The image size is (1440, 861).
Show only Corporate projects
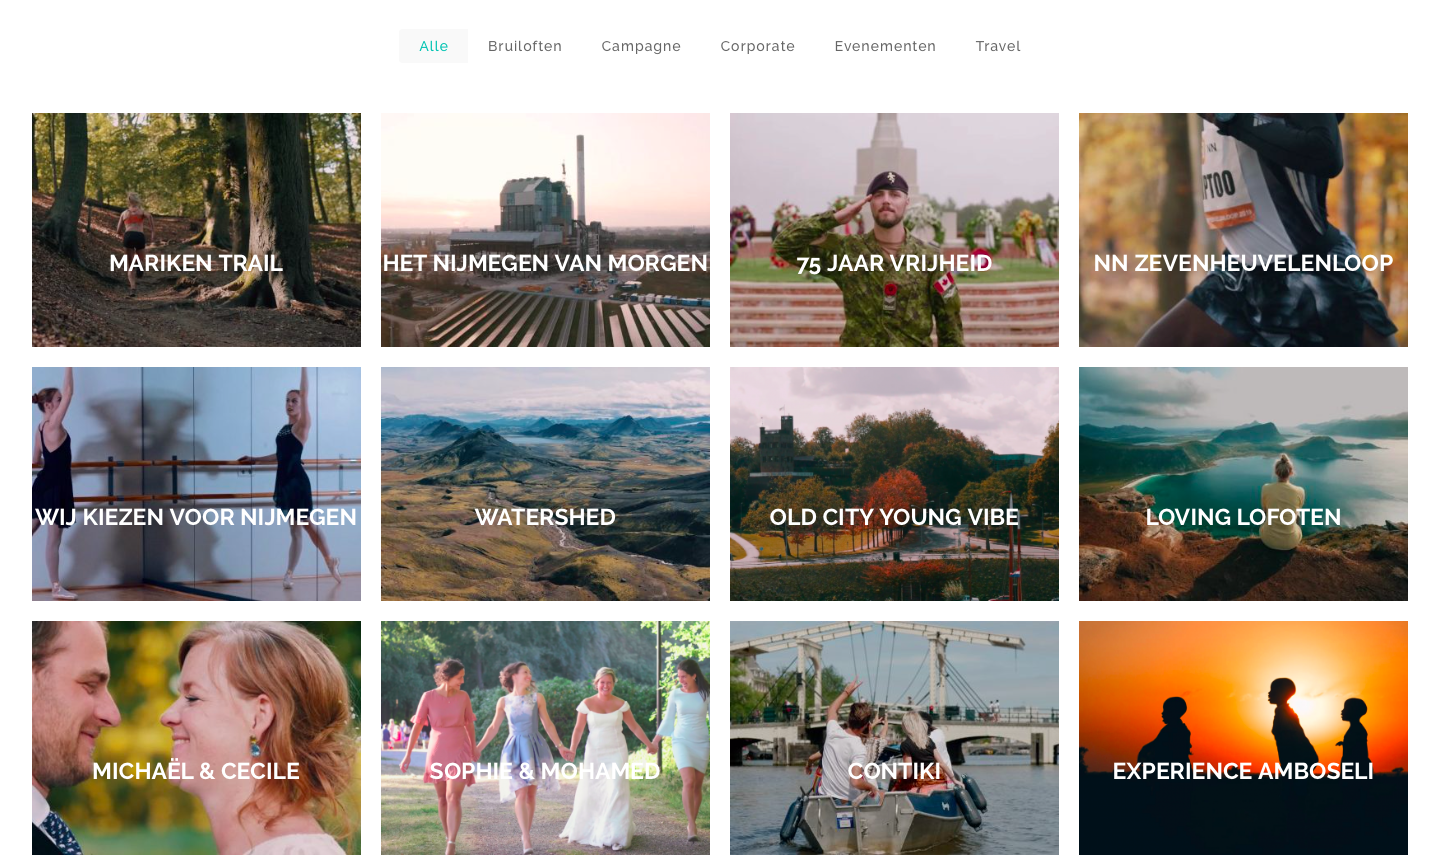(x=757, y=46)
